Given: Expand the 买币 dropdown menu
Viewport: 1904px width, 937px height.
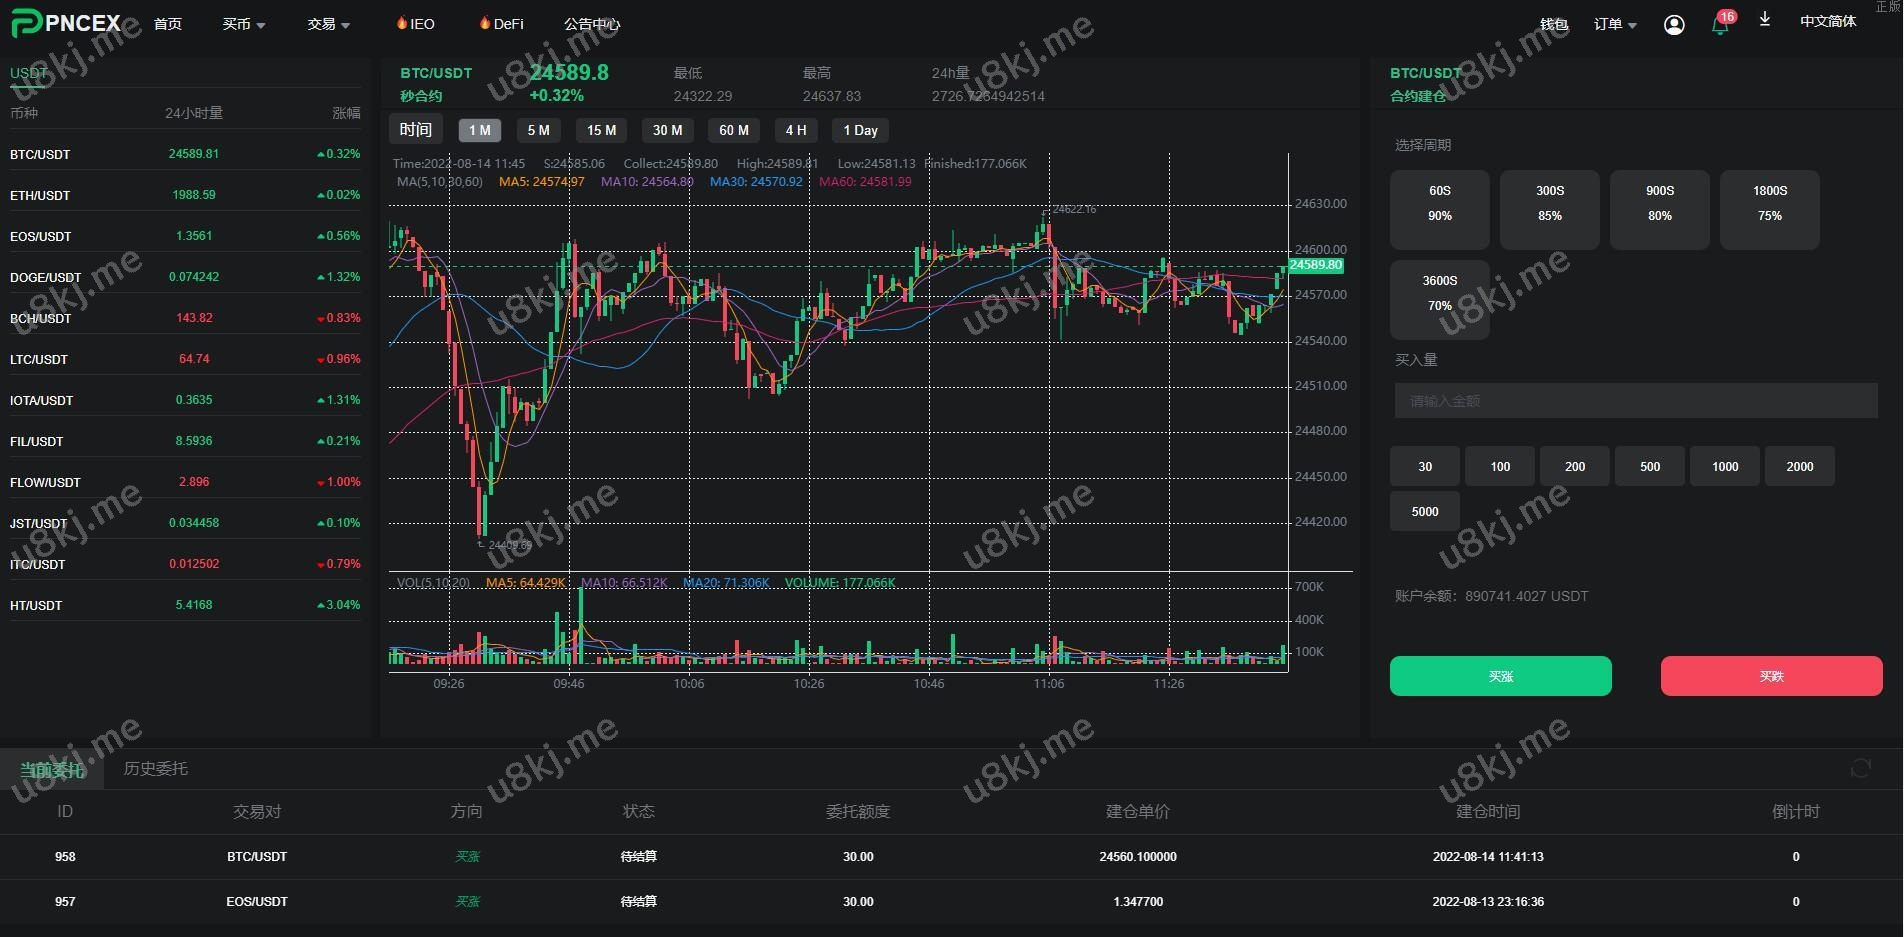Looking at the screenshot, I should 243,24.
